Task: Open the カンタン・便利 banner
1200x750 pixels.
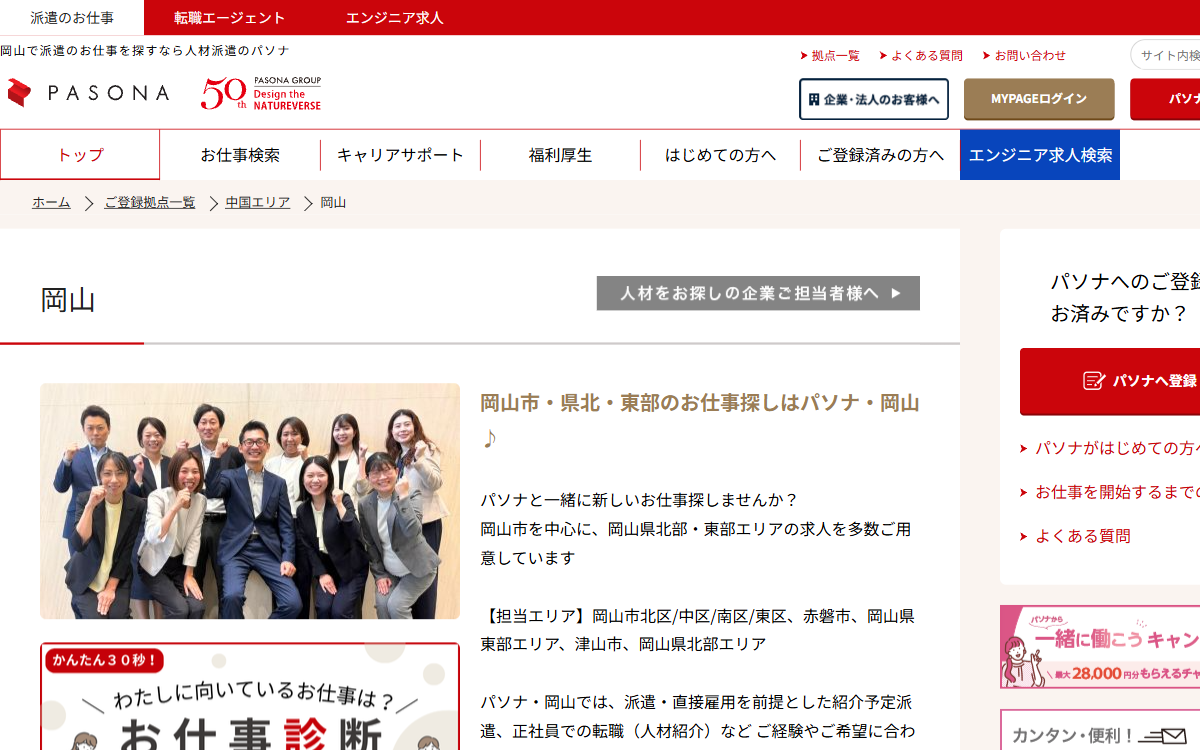Action: (x=1100, y=730)
